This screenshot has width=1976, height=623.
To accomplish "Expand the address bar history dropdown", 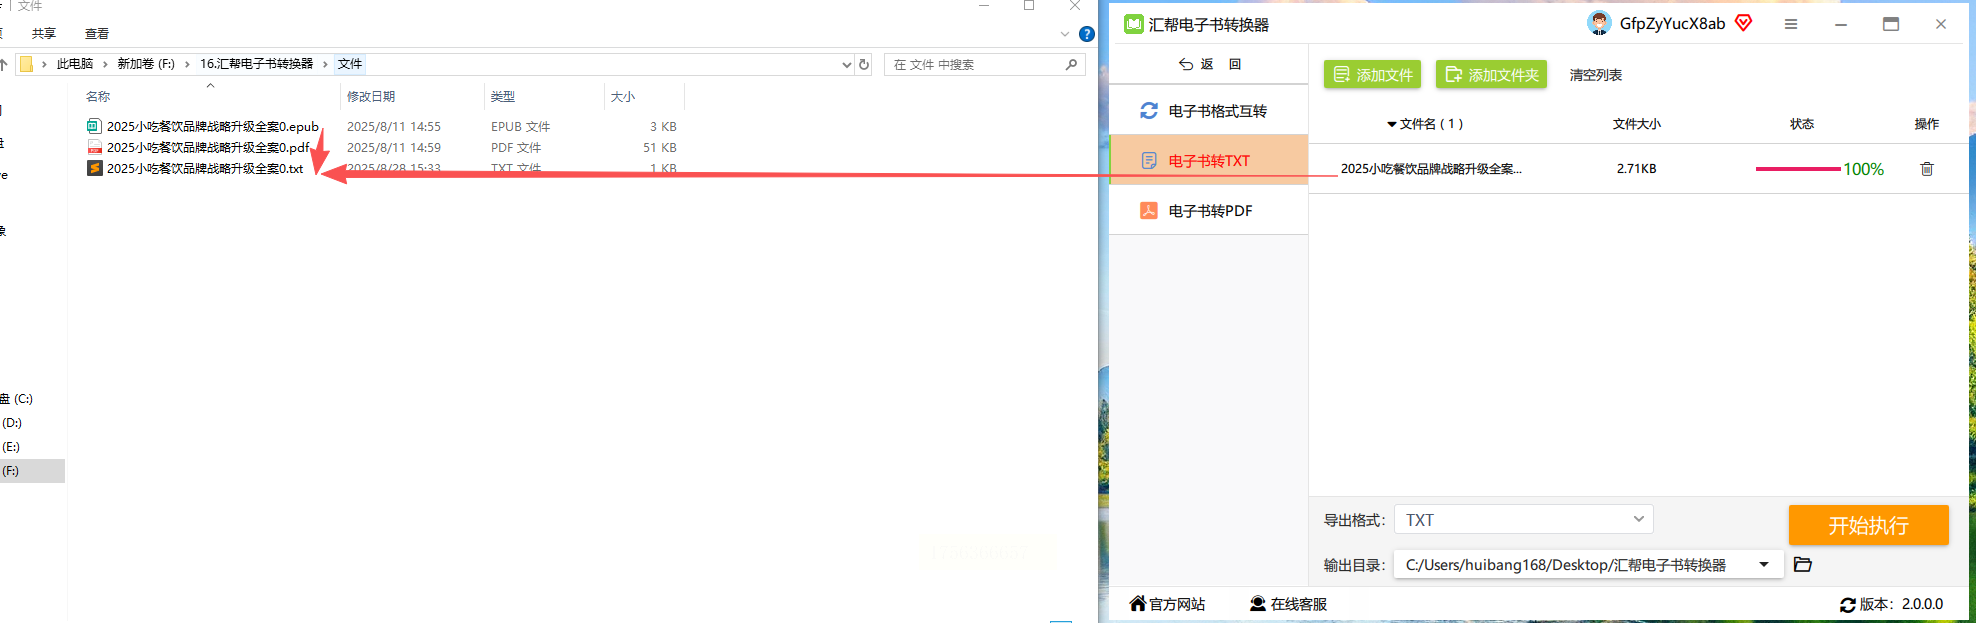I will (x=847, y=64).
